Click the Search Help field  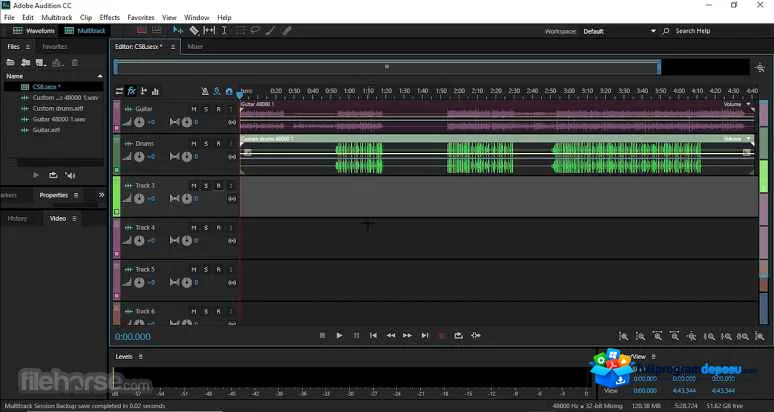click(x=693, y=31)
